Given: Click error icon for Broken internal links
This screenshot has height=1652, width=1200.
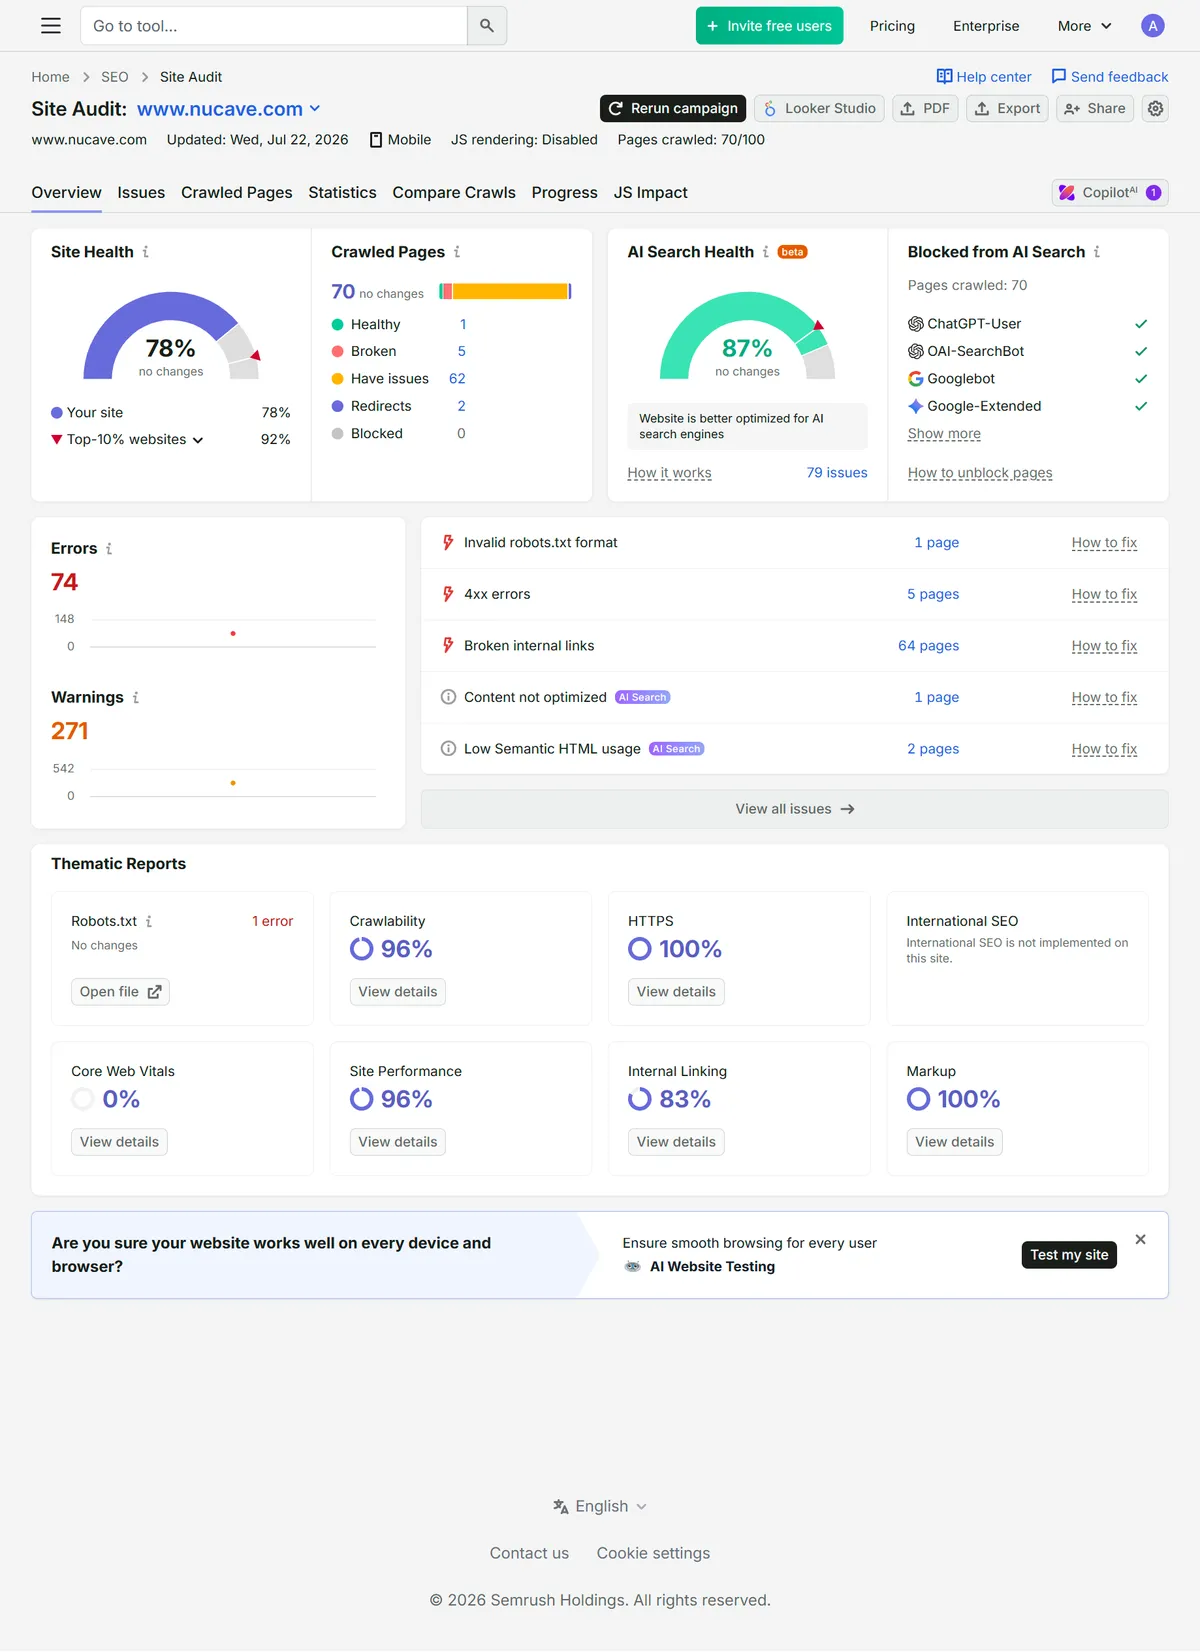Looking at the screenshot, I should click(448, 646).
